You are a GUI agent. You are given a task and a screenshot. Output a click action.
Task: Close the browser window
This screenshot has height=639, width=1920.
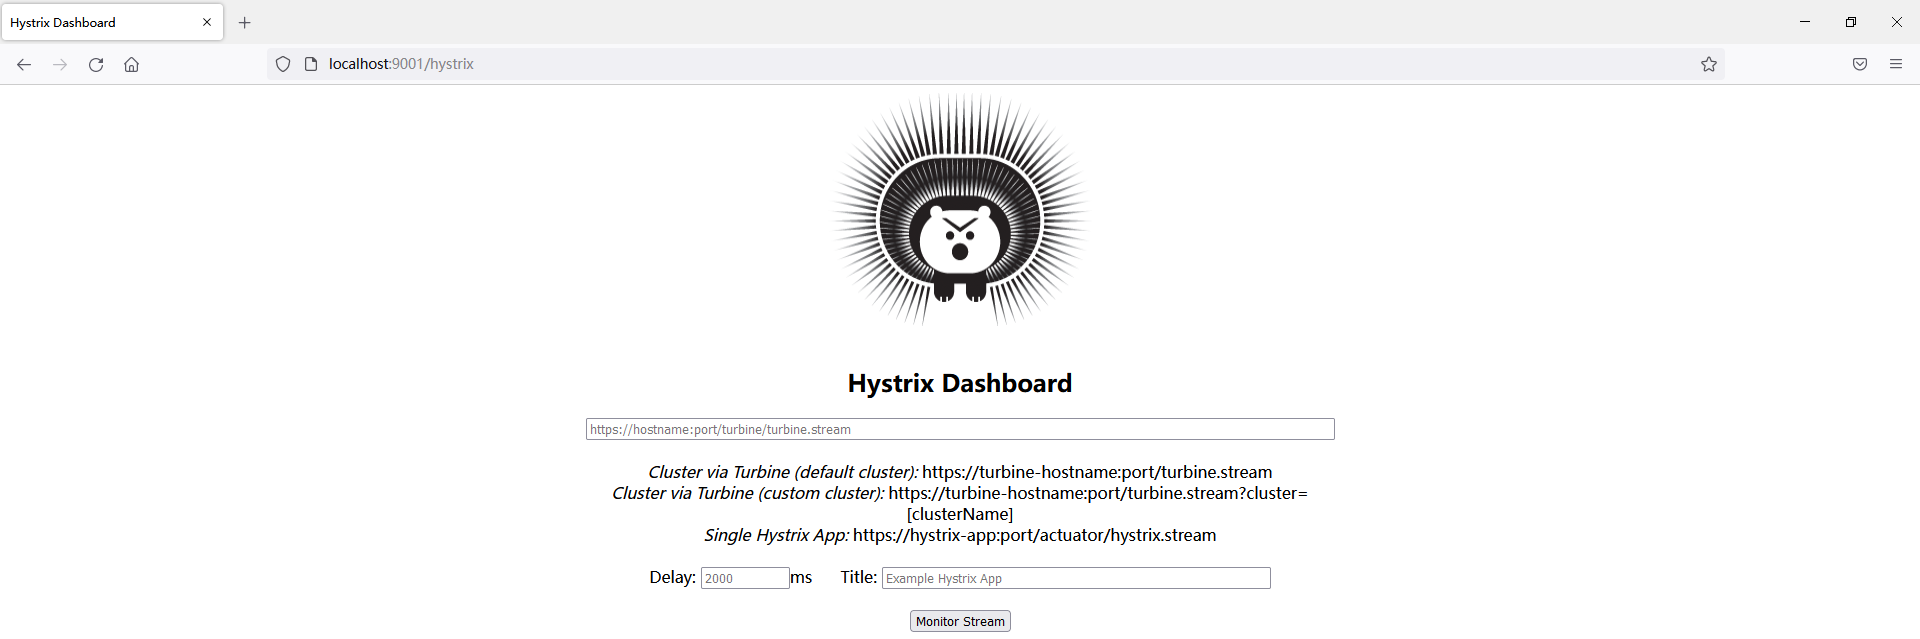coord(1897,22)
